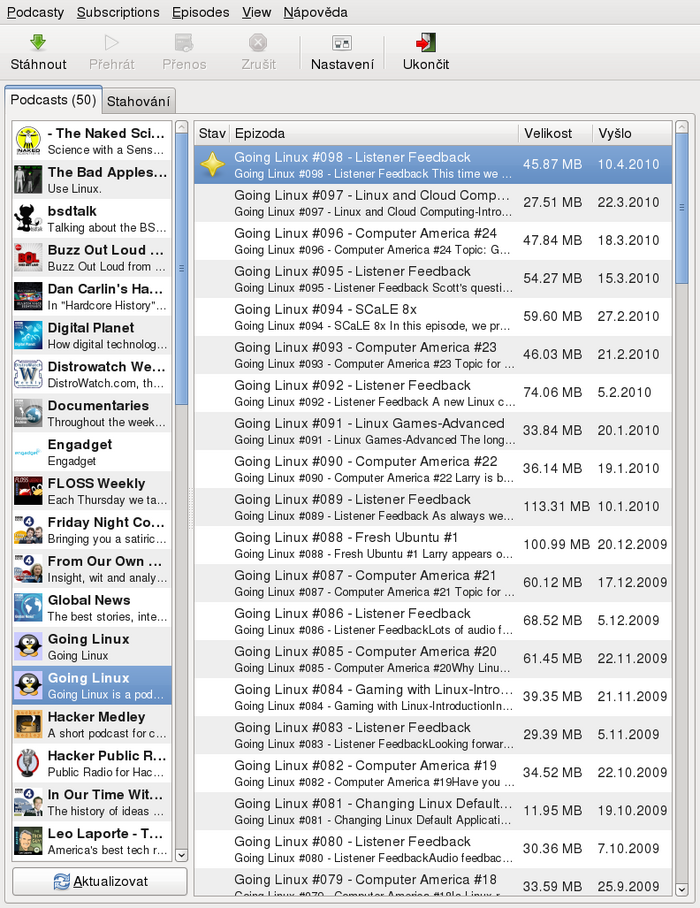Open the Episodes menu
This screenshot has width=700, height=908.
(x=200, y=12)
